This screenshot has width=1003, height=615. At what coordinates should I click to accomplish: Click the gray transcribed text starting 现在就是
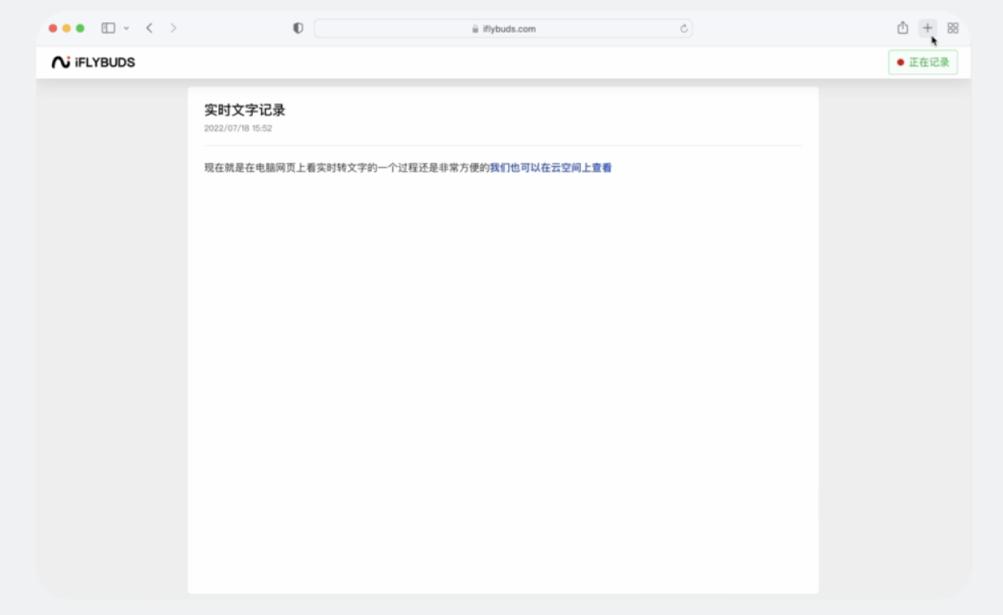[346, 168]
